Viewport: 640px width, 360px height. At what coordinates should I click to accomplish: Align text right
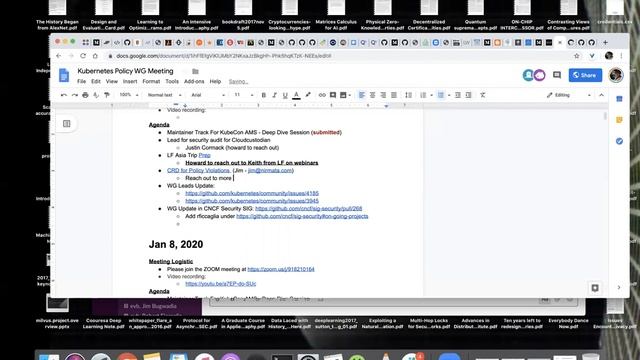(383, 95)
